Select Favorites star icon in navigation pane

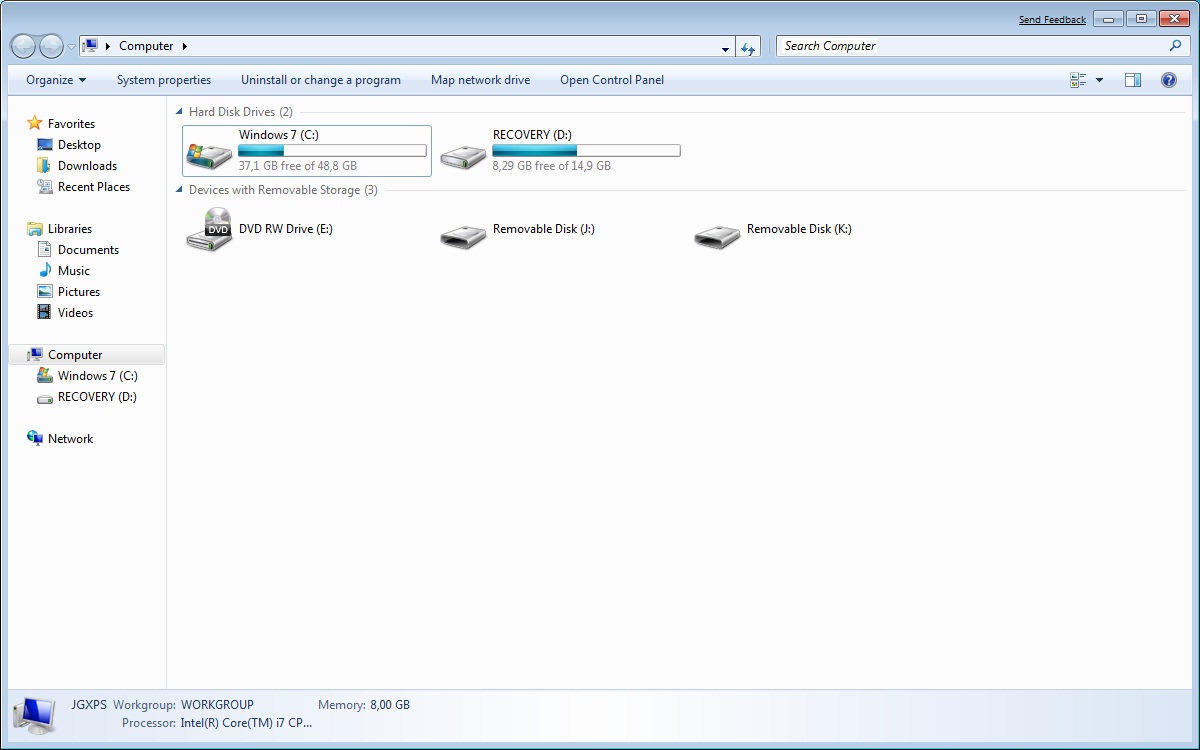tap(35, 123)
